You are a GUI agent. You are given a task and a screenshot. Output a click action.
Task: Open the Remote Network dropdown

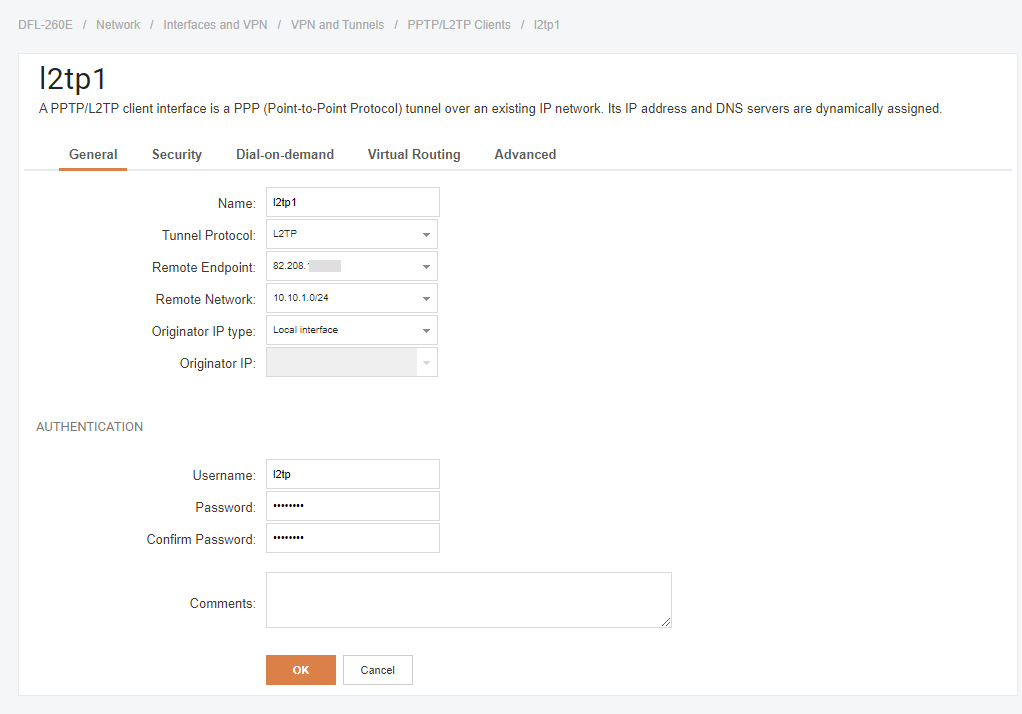[351, 298]
